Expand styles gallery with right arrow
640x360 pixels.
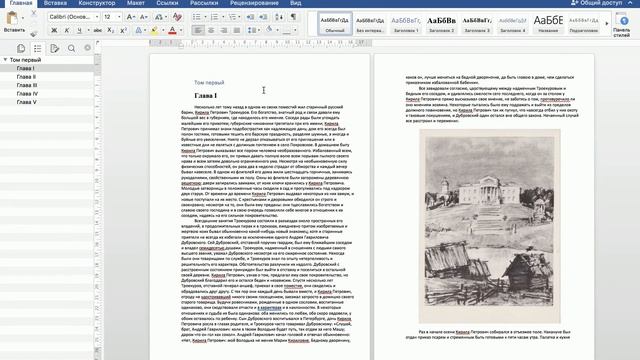tap(607, 24)
